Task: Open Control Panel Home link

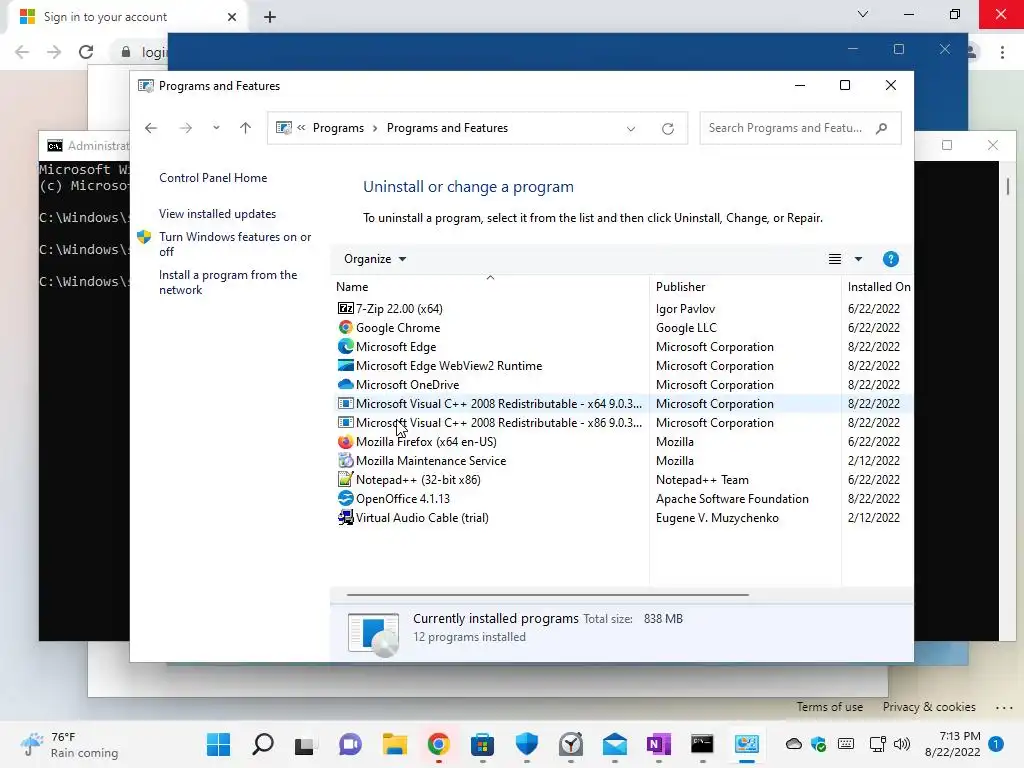Action: pyautogui.click(x=213, y=178)
